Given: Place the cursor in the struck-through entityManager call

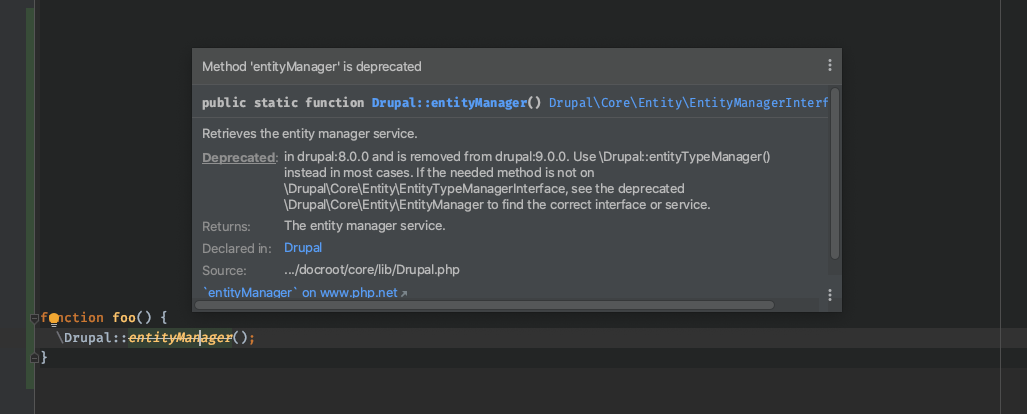Looking at the screenshot, I should [180, 338].
